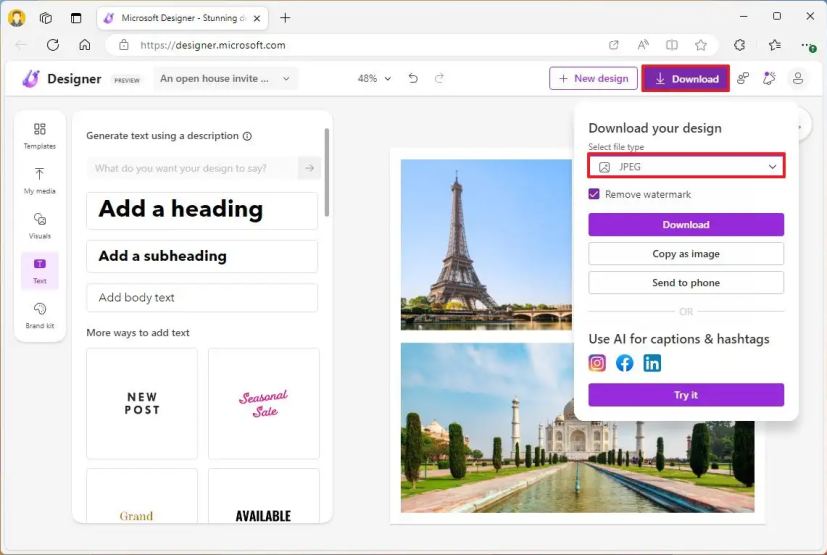Close the Microsoft Designer tab

point(257,18)
